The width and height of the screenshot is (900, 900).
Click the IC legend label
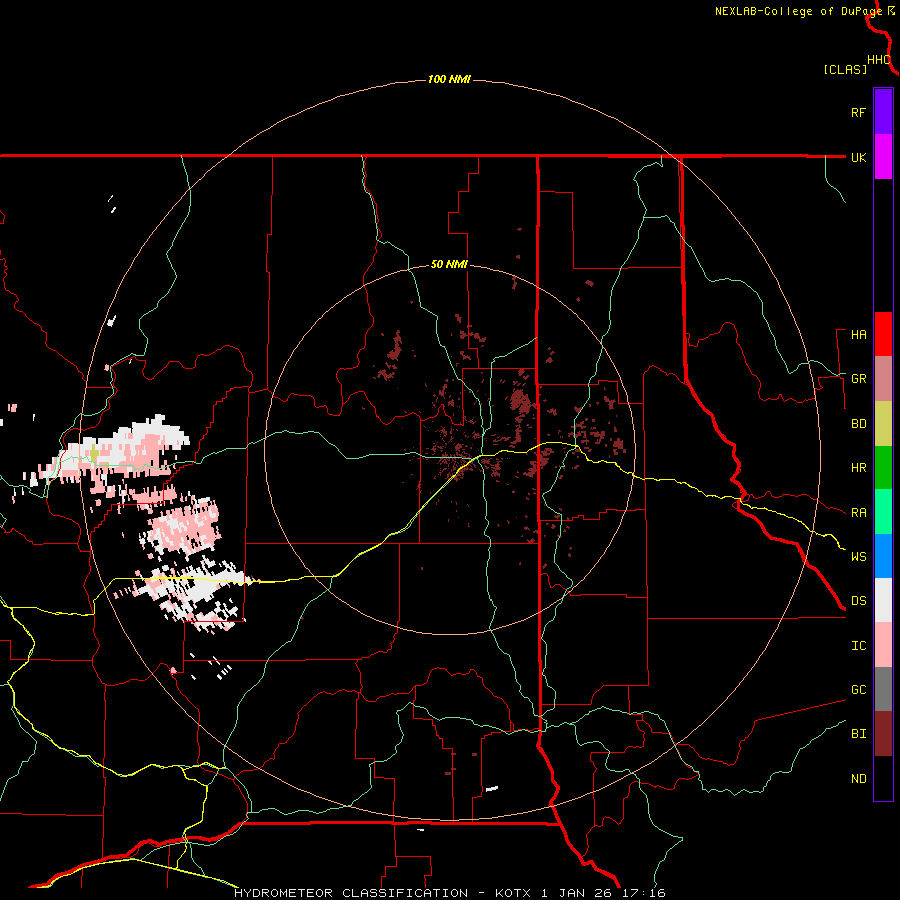pyautogui.click(x=859, y=646)
